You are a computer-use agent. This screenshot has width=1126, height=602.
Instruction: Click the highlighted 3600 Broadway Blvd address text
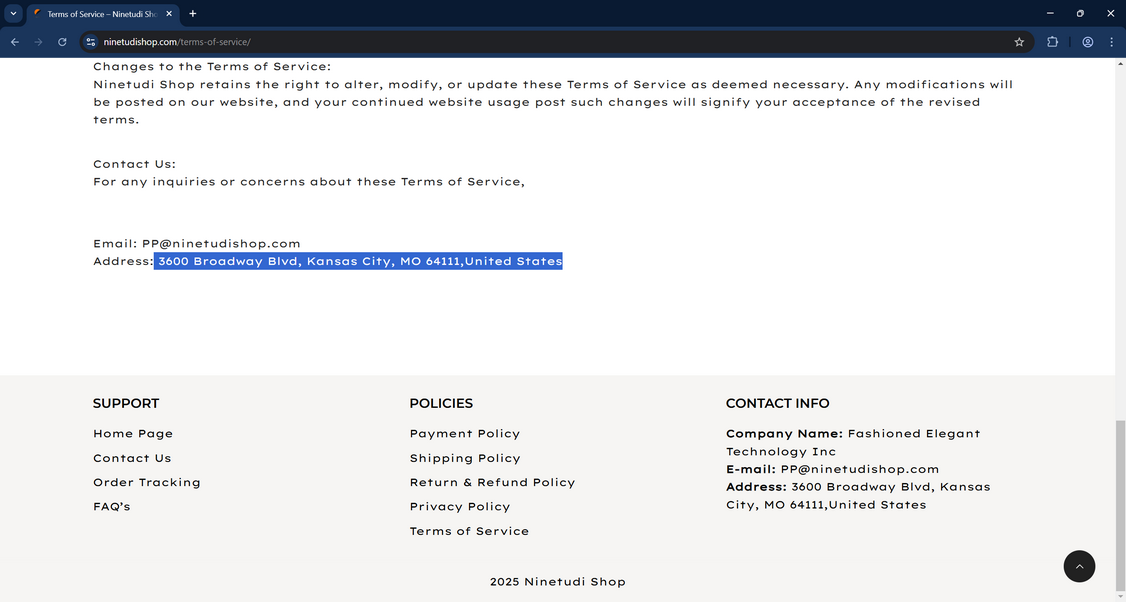click(x=359, y=261)
